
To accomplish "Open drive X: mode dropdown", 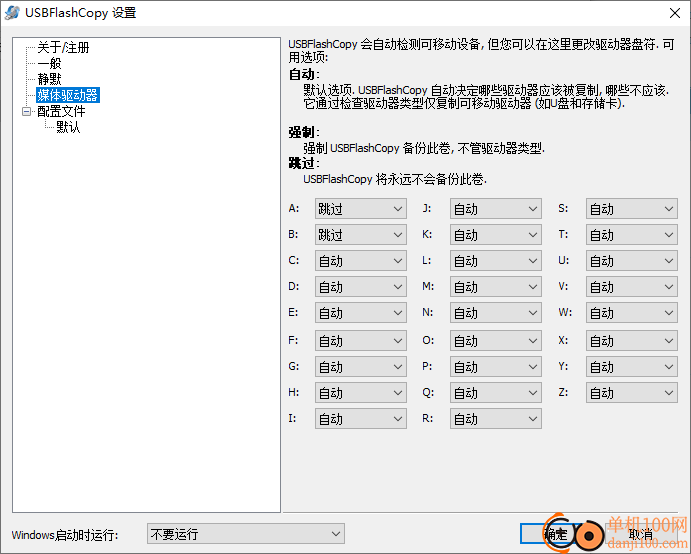I will [632, 340].
